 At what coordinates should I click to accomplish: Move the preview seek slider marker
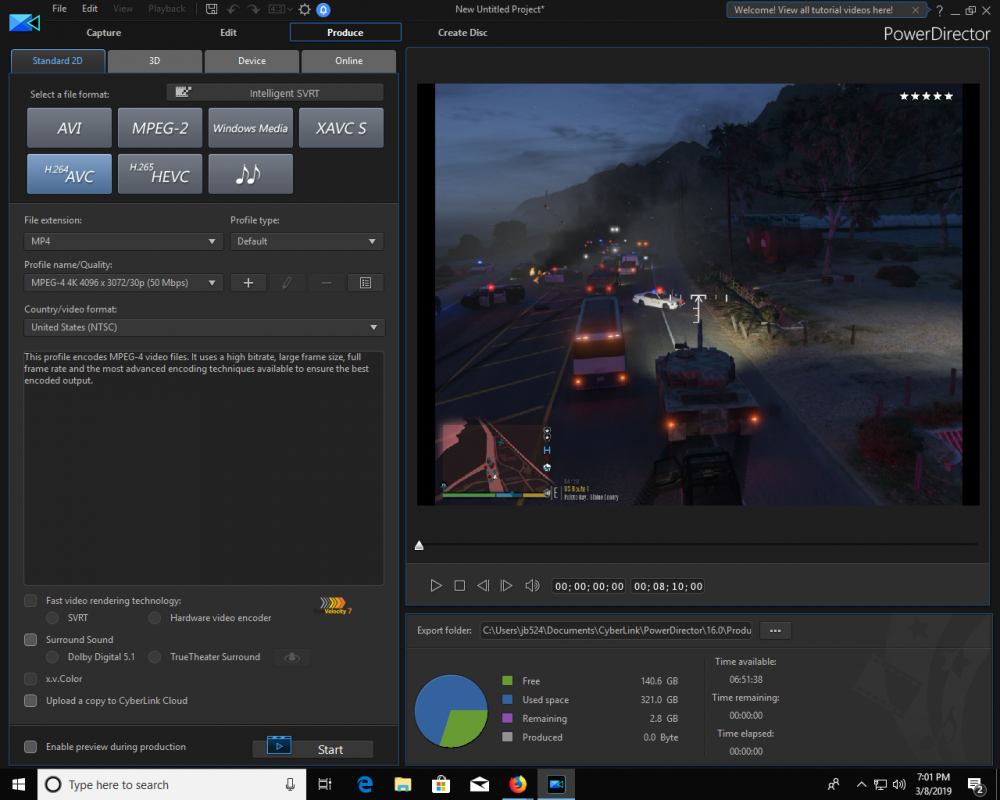tap(419, 545)
